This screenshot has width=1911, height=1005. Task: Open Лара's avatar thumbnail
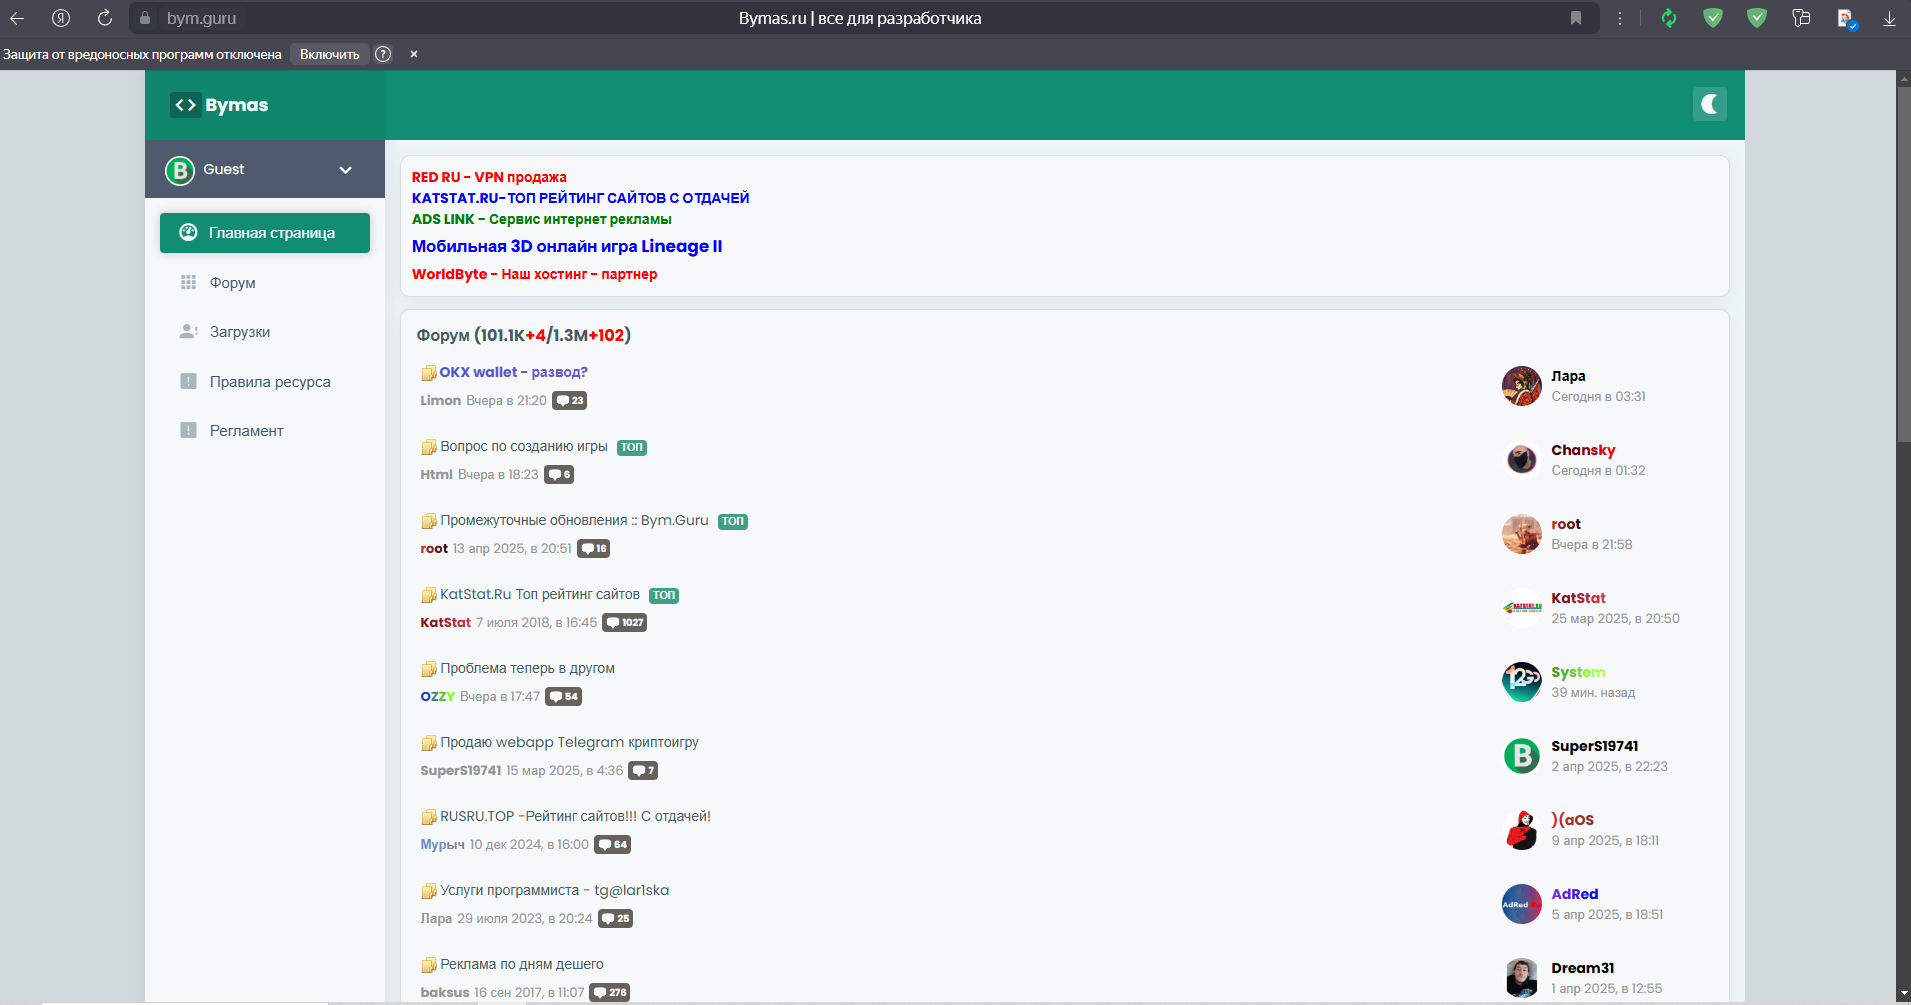pos(1521,386)
